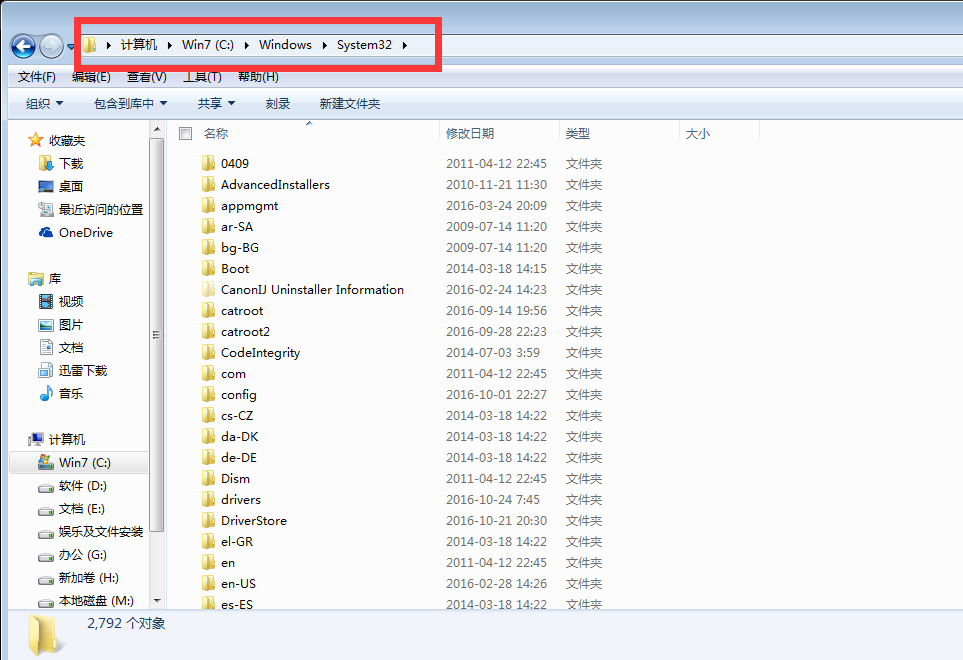Select the Win7 (C:) drive in sidebar

point(79,462)
